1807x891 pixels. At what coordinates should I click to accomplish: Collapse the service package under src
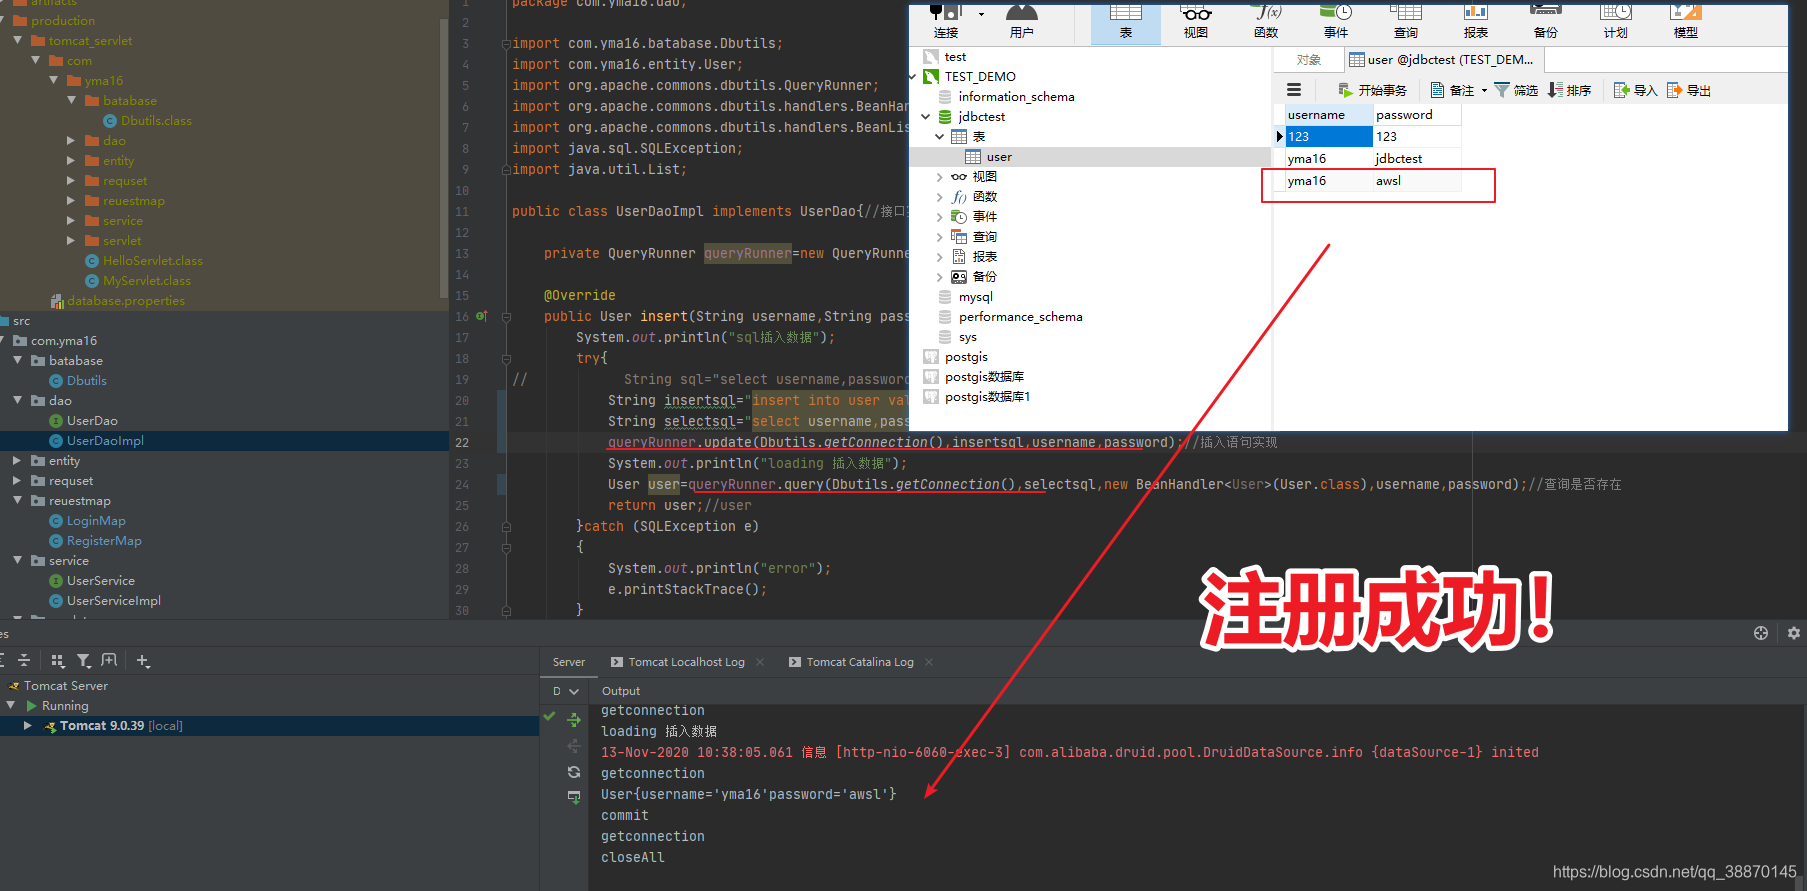pyautogui.click(x=17, y=561)
